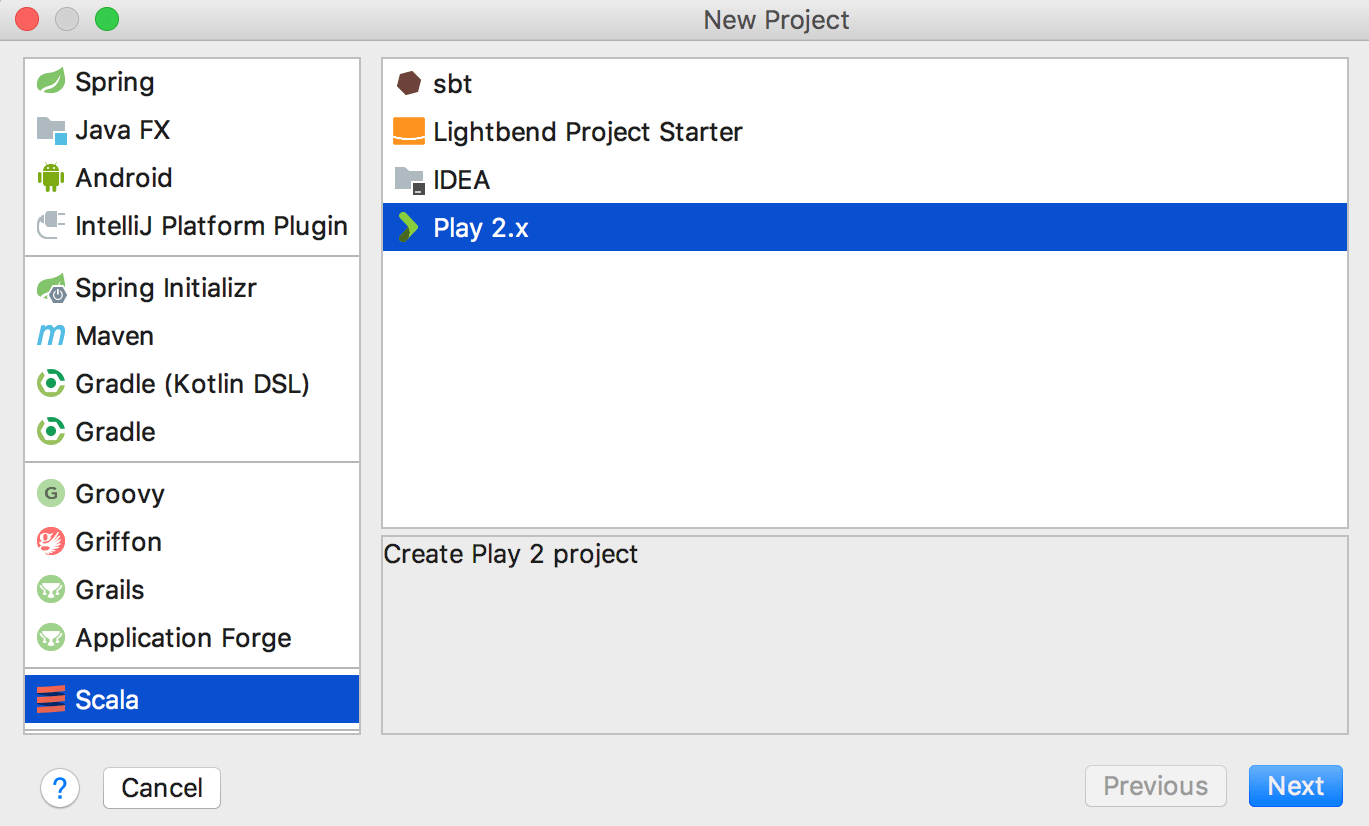Open help with the question mark button
The image size is (1369, 826).
60,788
